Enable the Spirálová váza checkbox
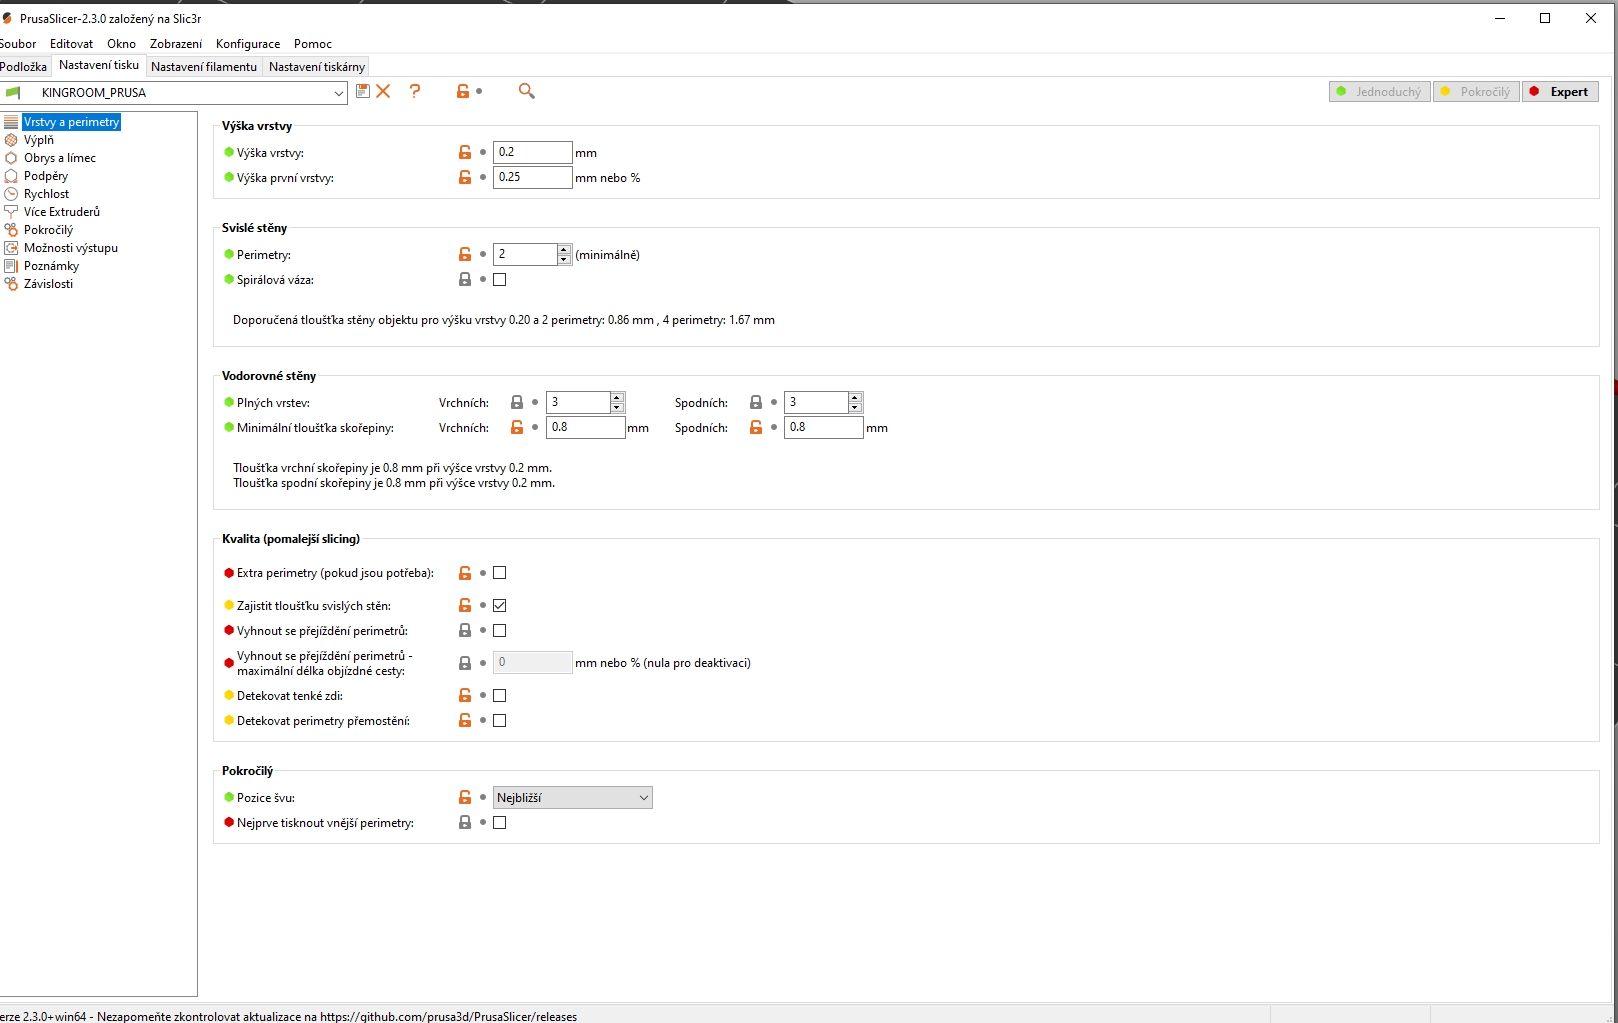Viewport: 1618px width, 1023px height. pyautogui.click(x=500, y=280)
